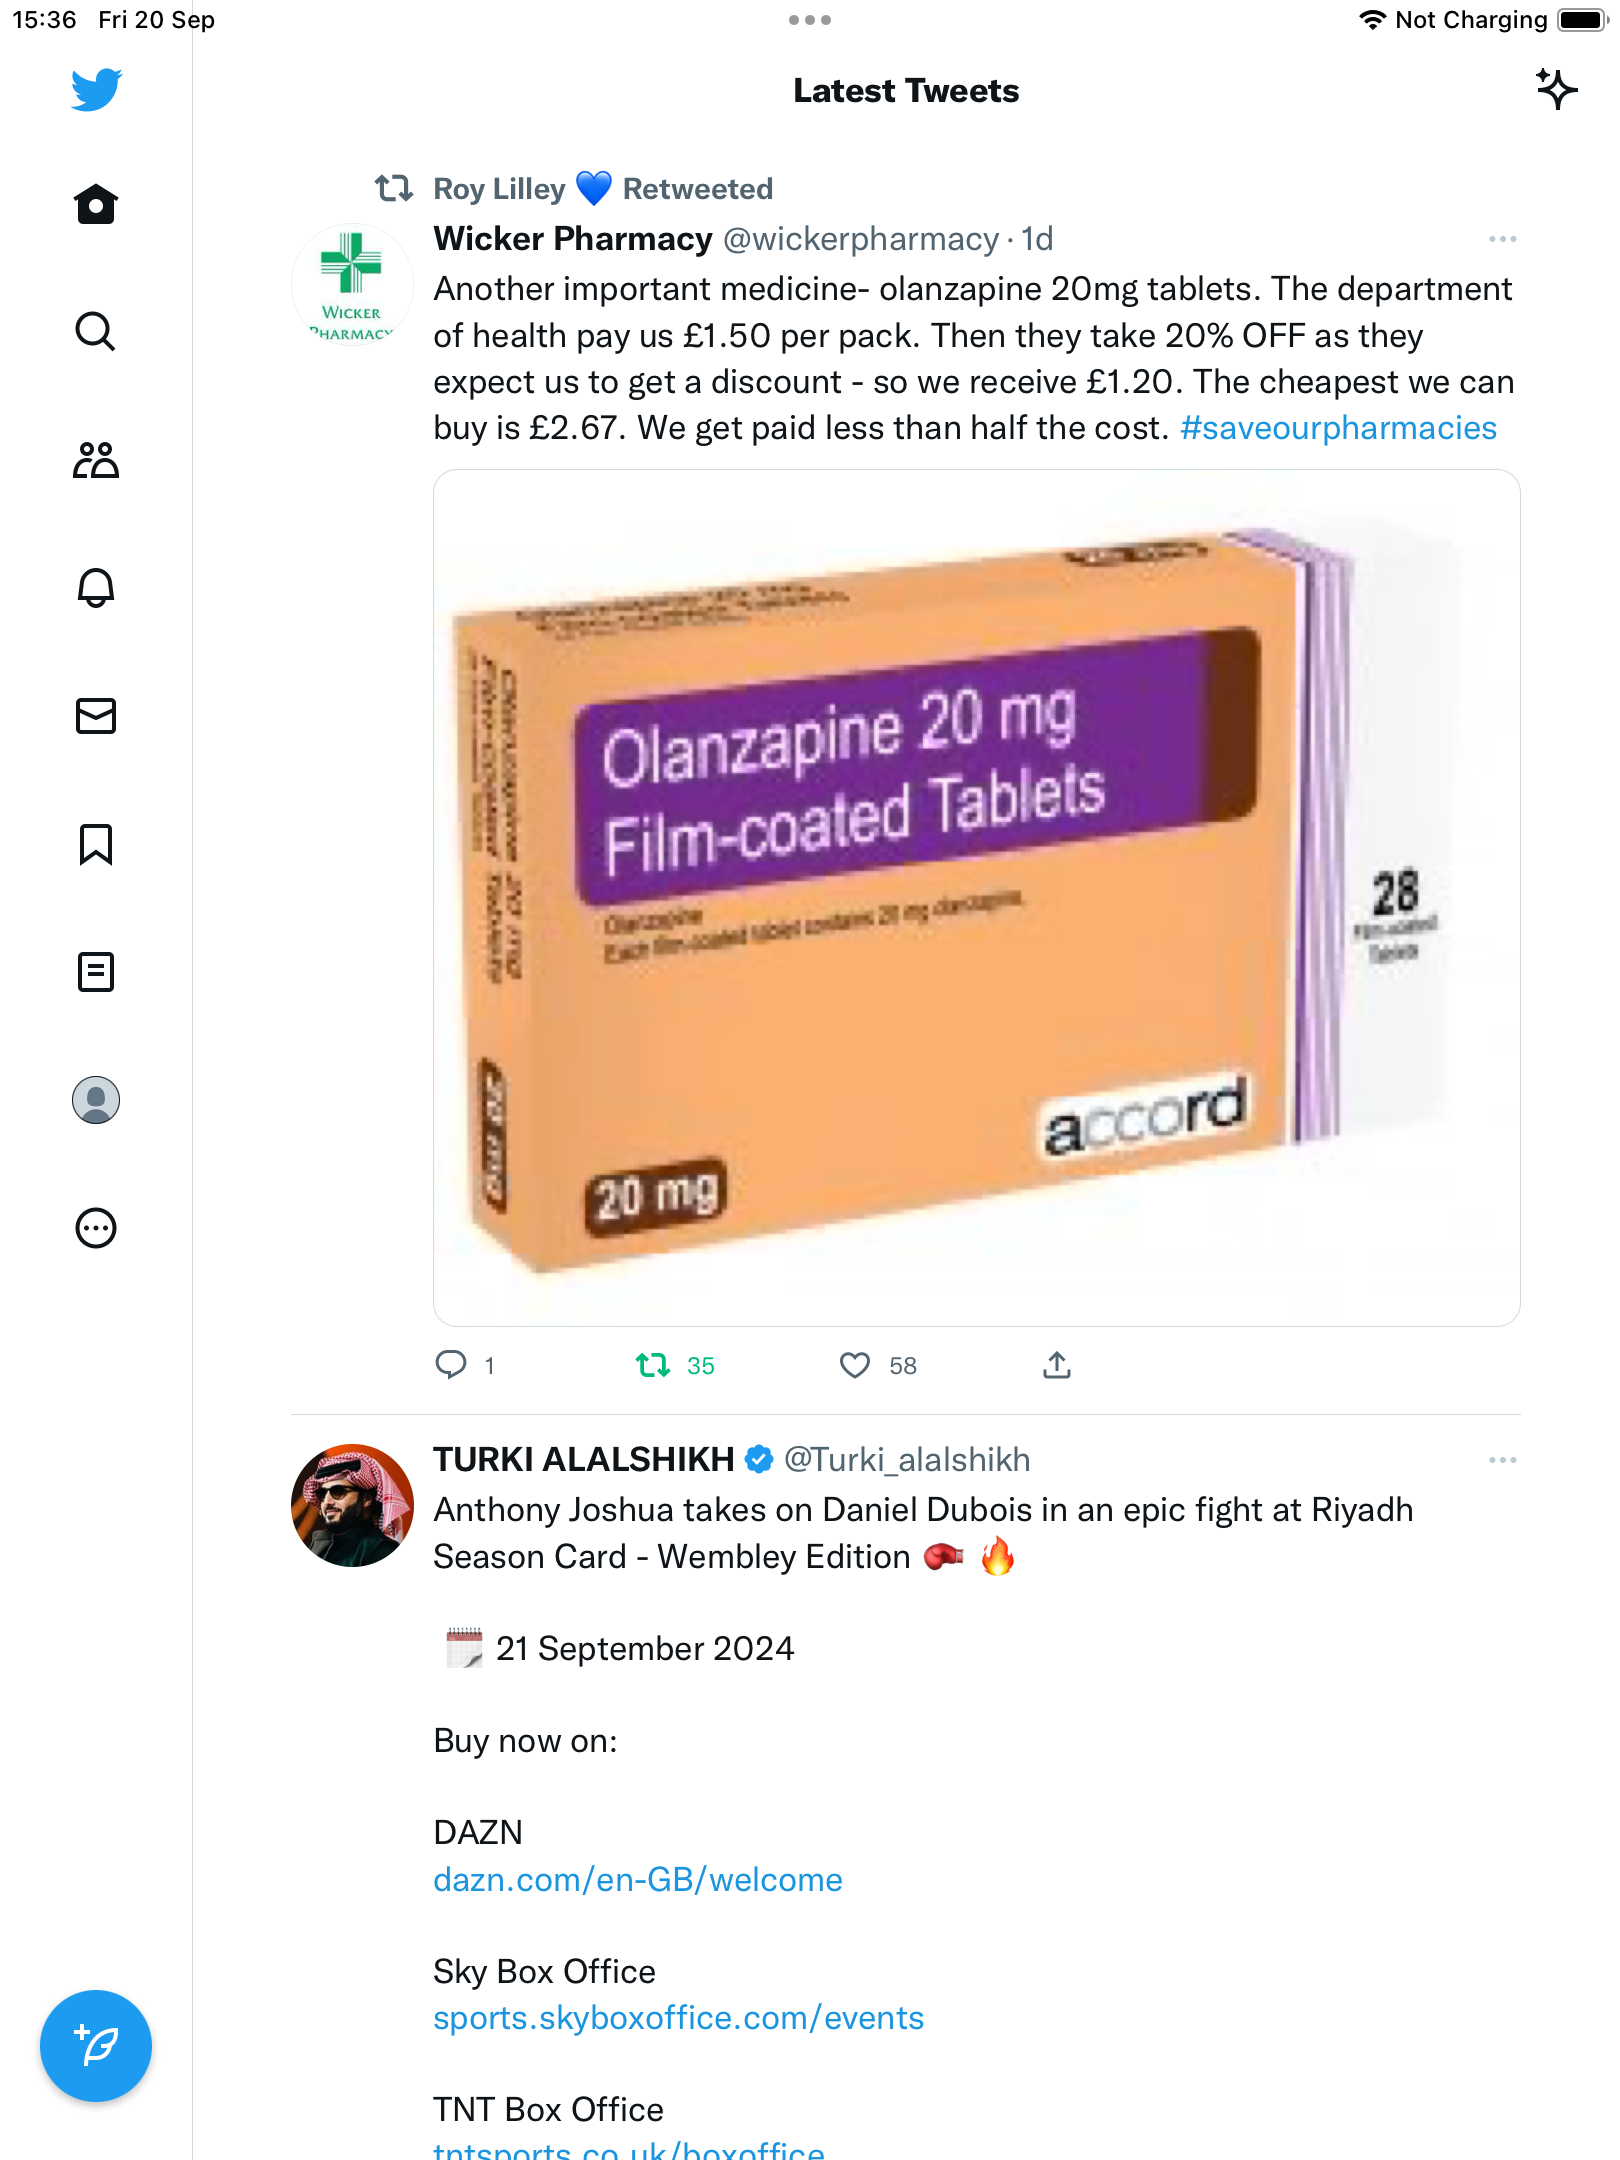Open the More circle menu icon
The width and height of the screenshot is (1620, 2160).
pos(96,1228)
